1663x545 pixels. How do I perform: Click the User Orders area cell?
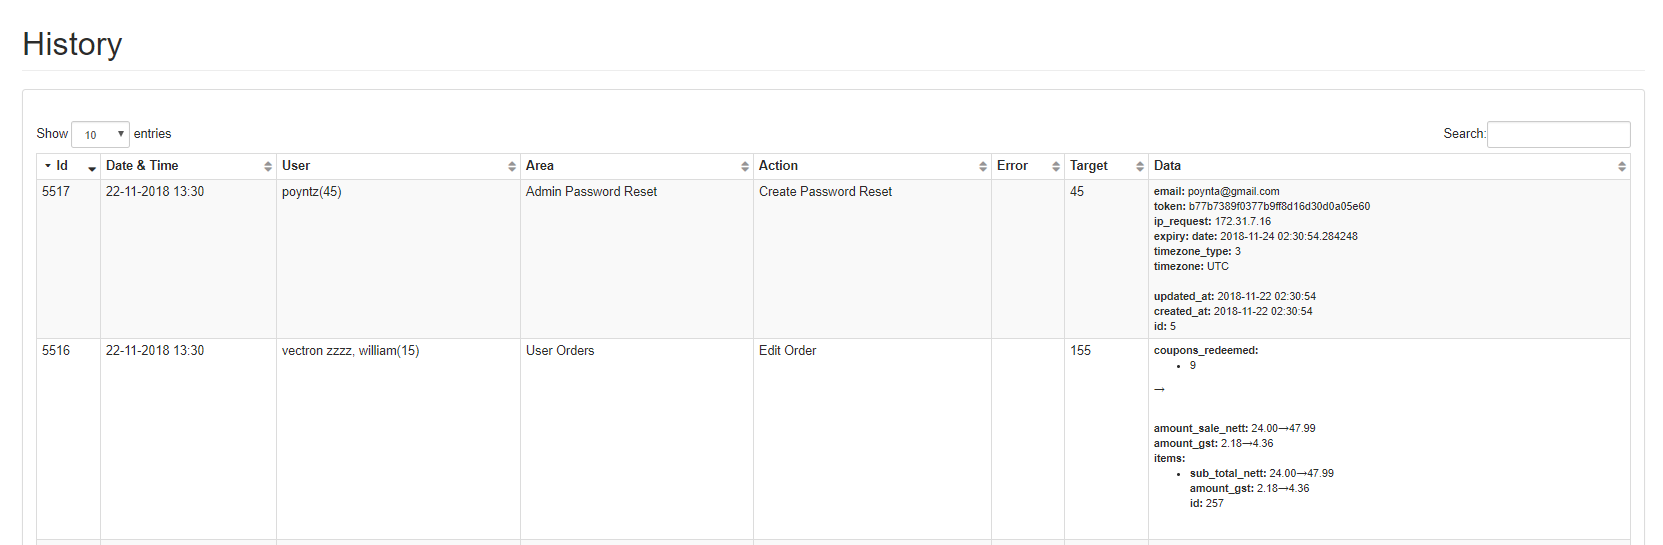[560, 351]
